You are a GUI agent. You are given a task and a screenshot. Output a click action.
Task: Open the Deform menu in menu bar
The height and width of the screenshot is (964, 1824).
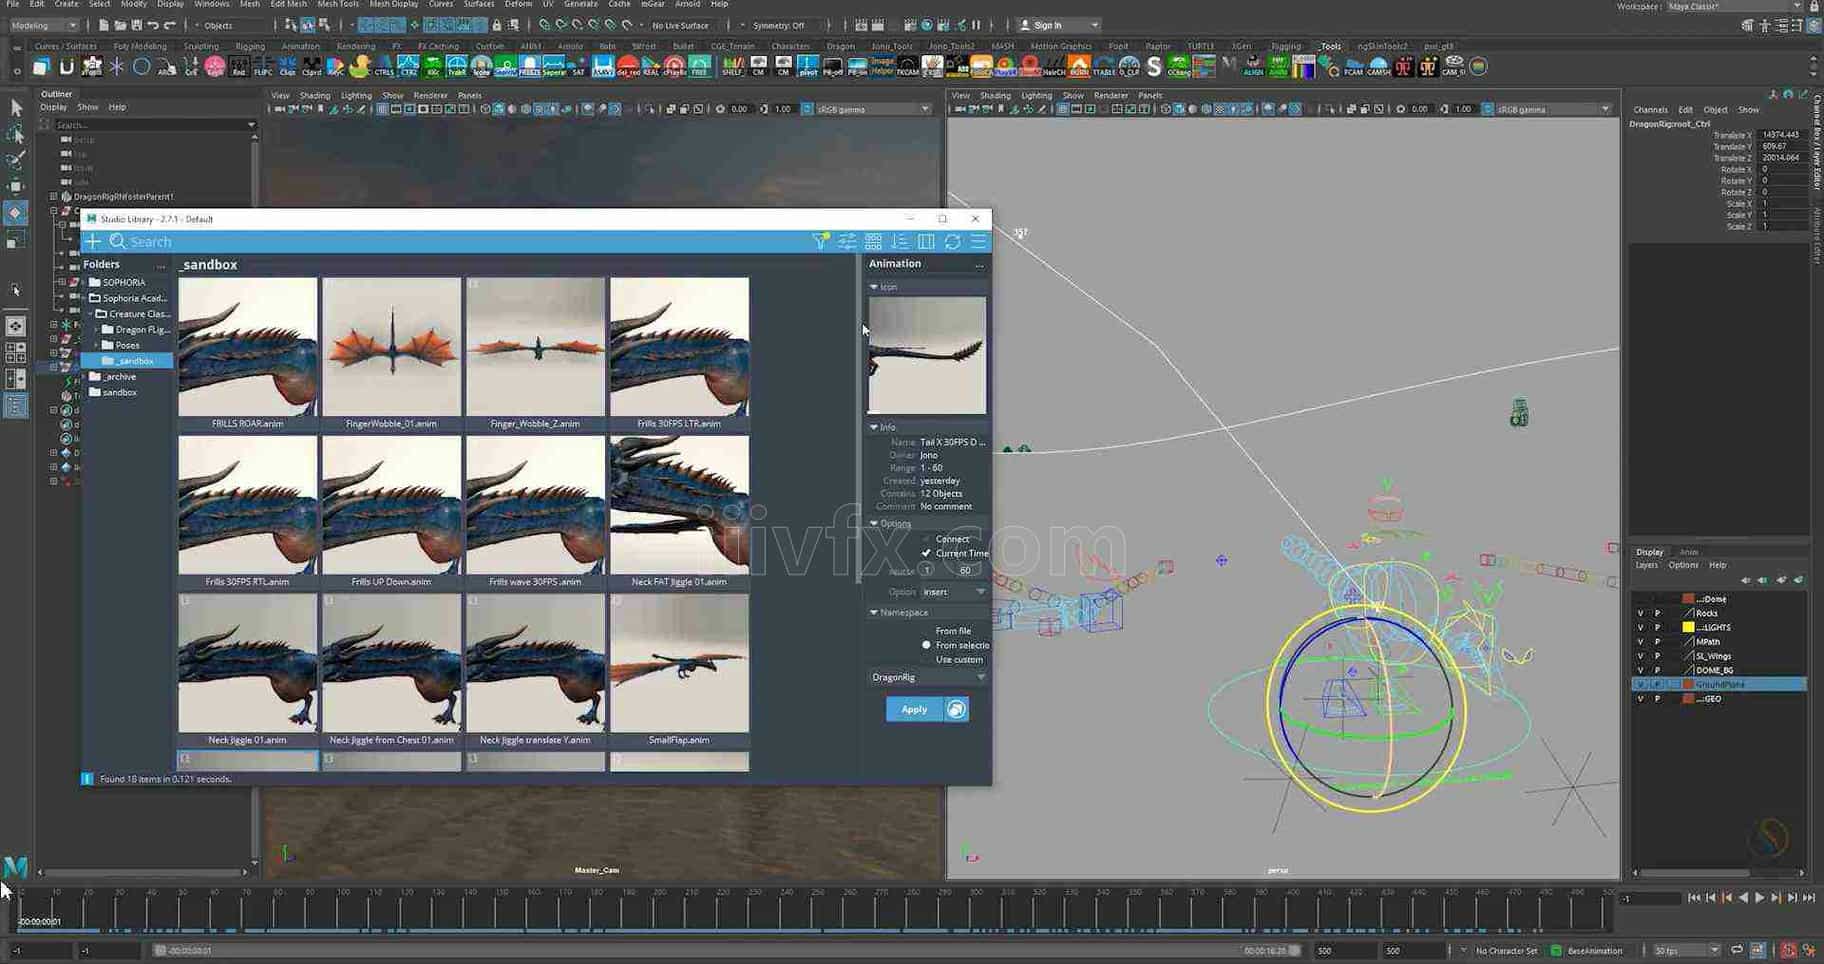pos(518,4)
